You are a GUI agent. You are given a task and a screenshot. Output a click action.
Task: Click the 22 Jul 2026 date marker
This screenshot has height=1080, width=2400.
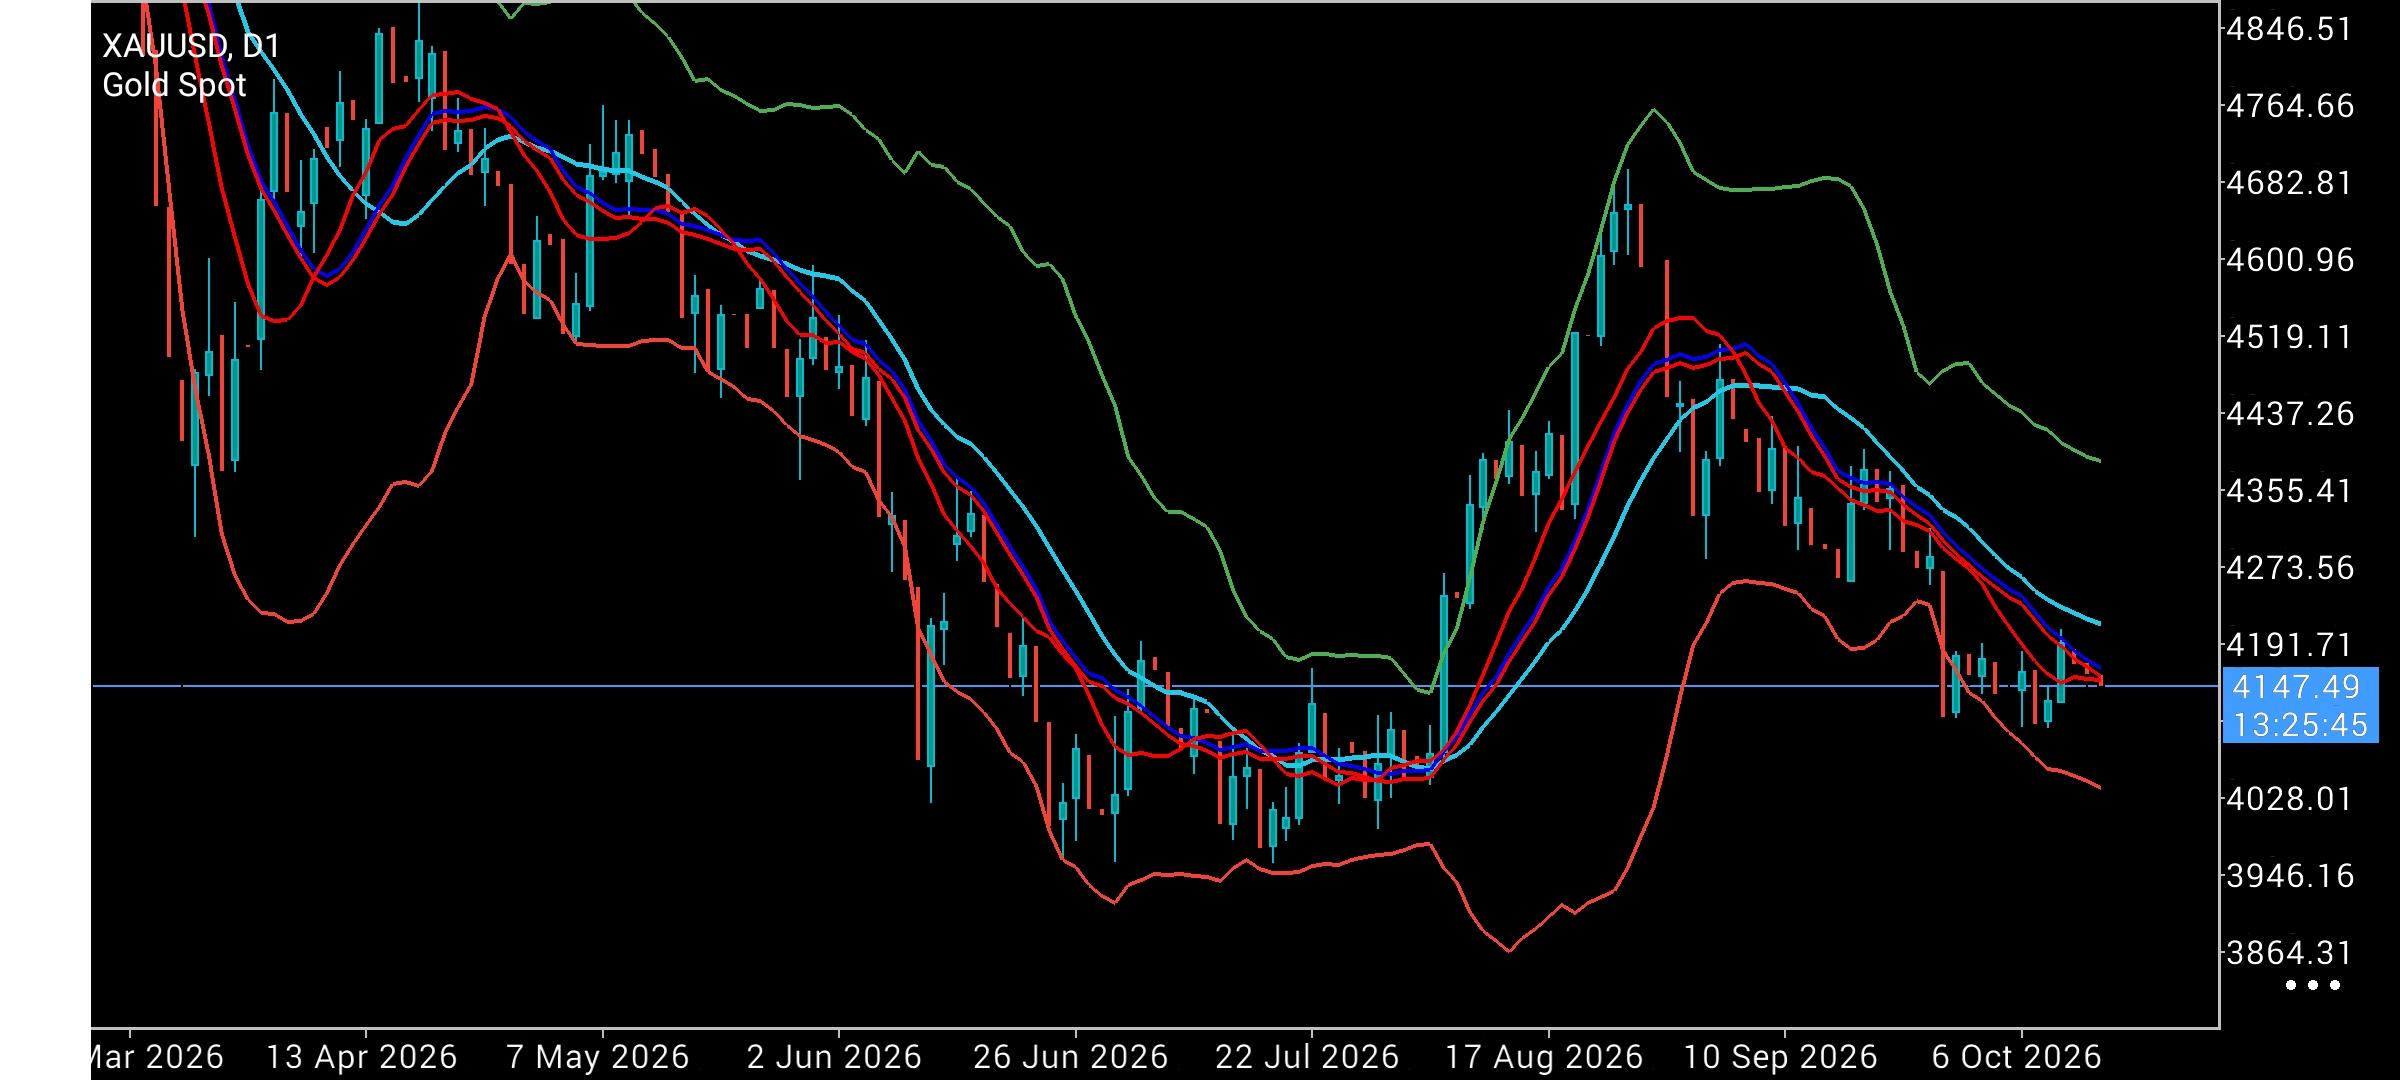pyautogui.click(x=1307, y=1057)
